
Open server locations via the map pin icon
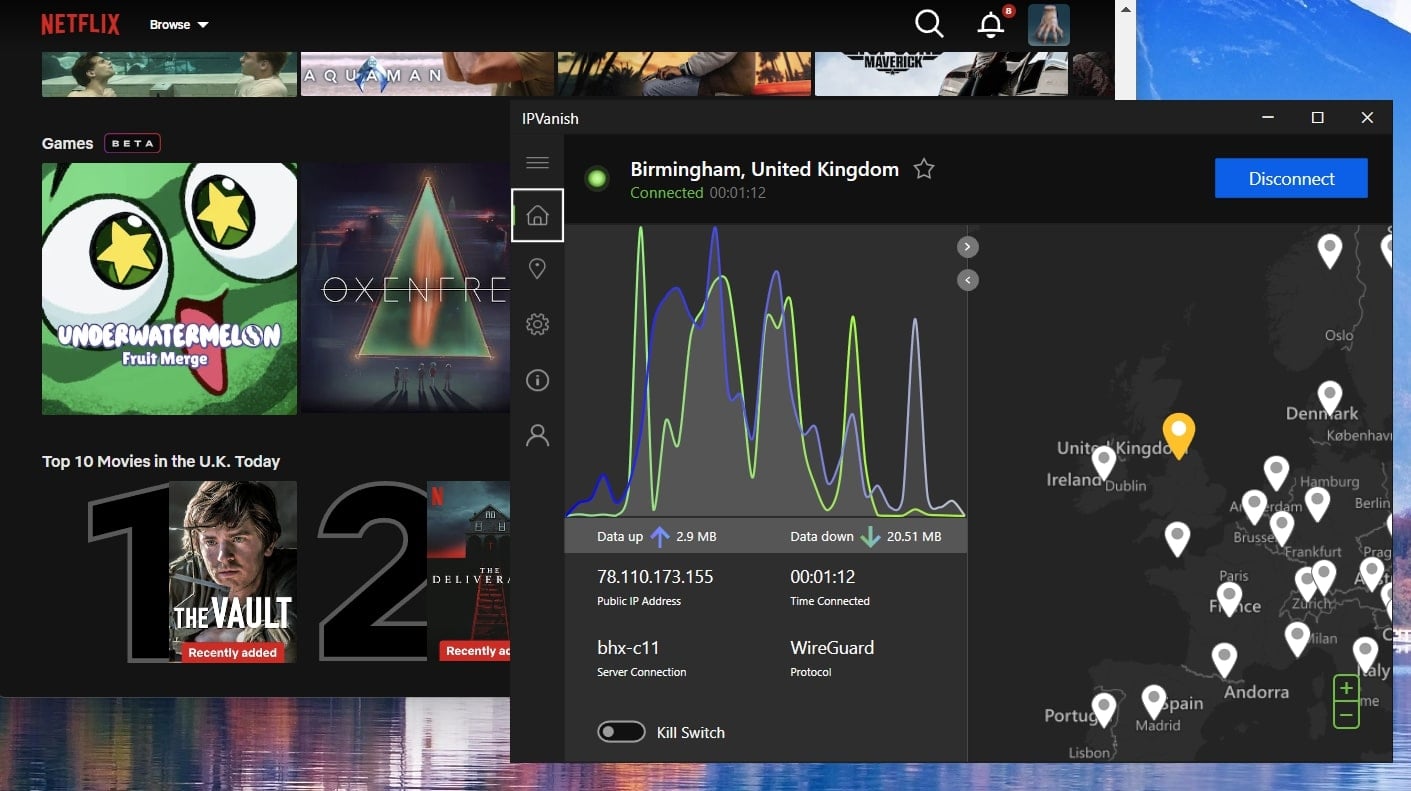tap(537, 268)
